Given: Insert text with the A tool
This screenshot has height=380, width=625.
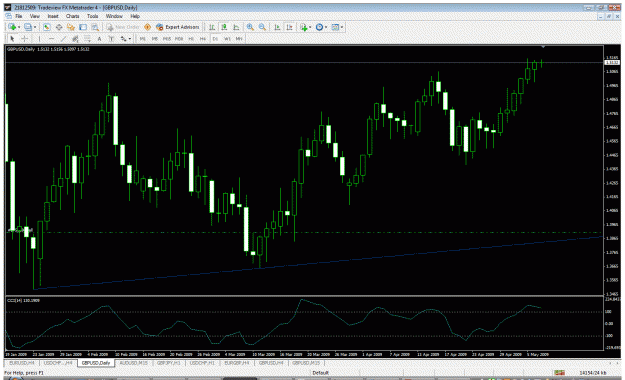Looking at the screenshot, I should point(99,39).
